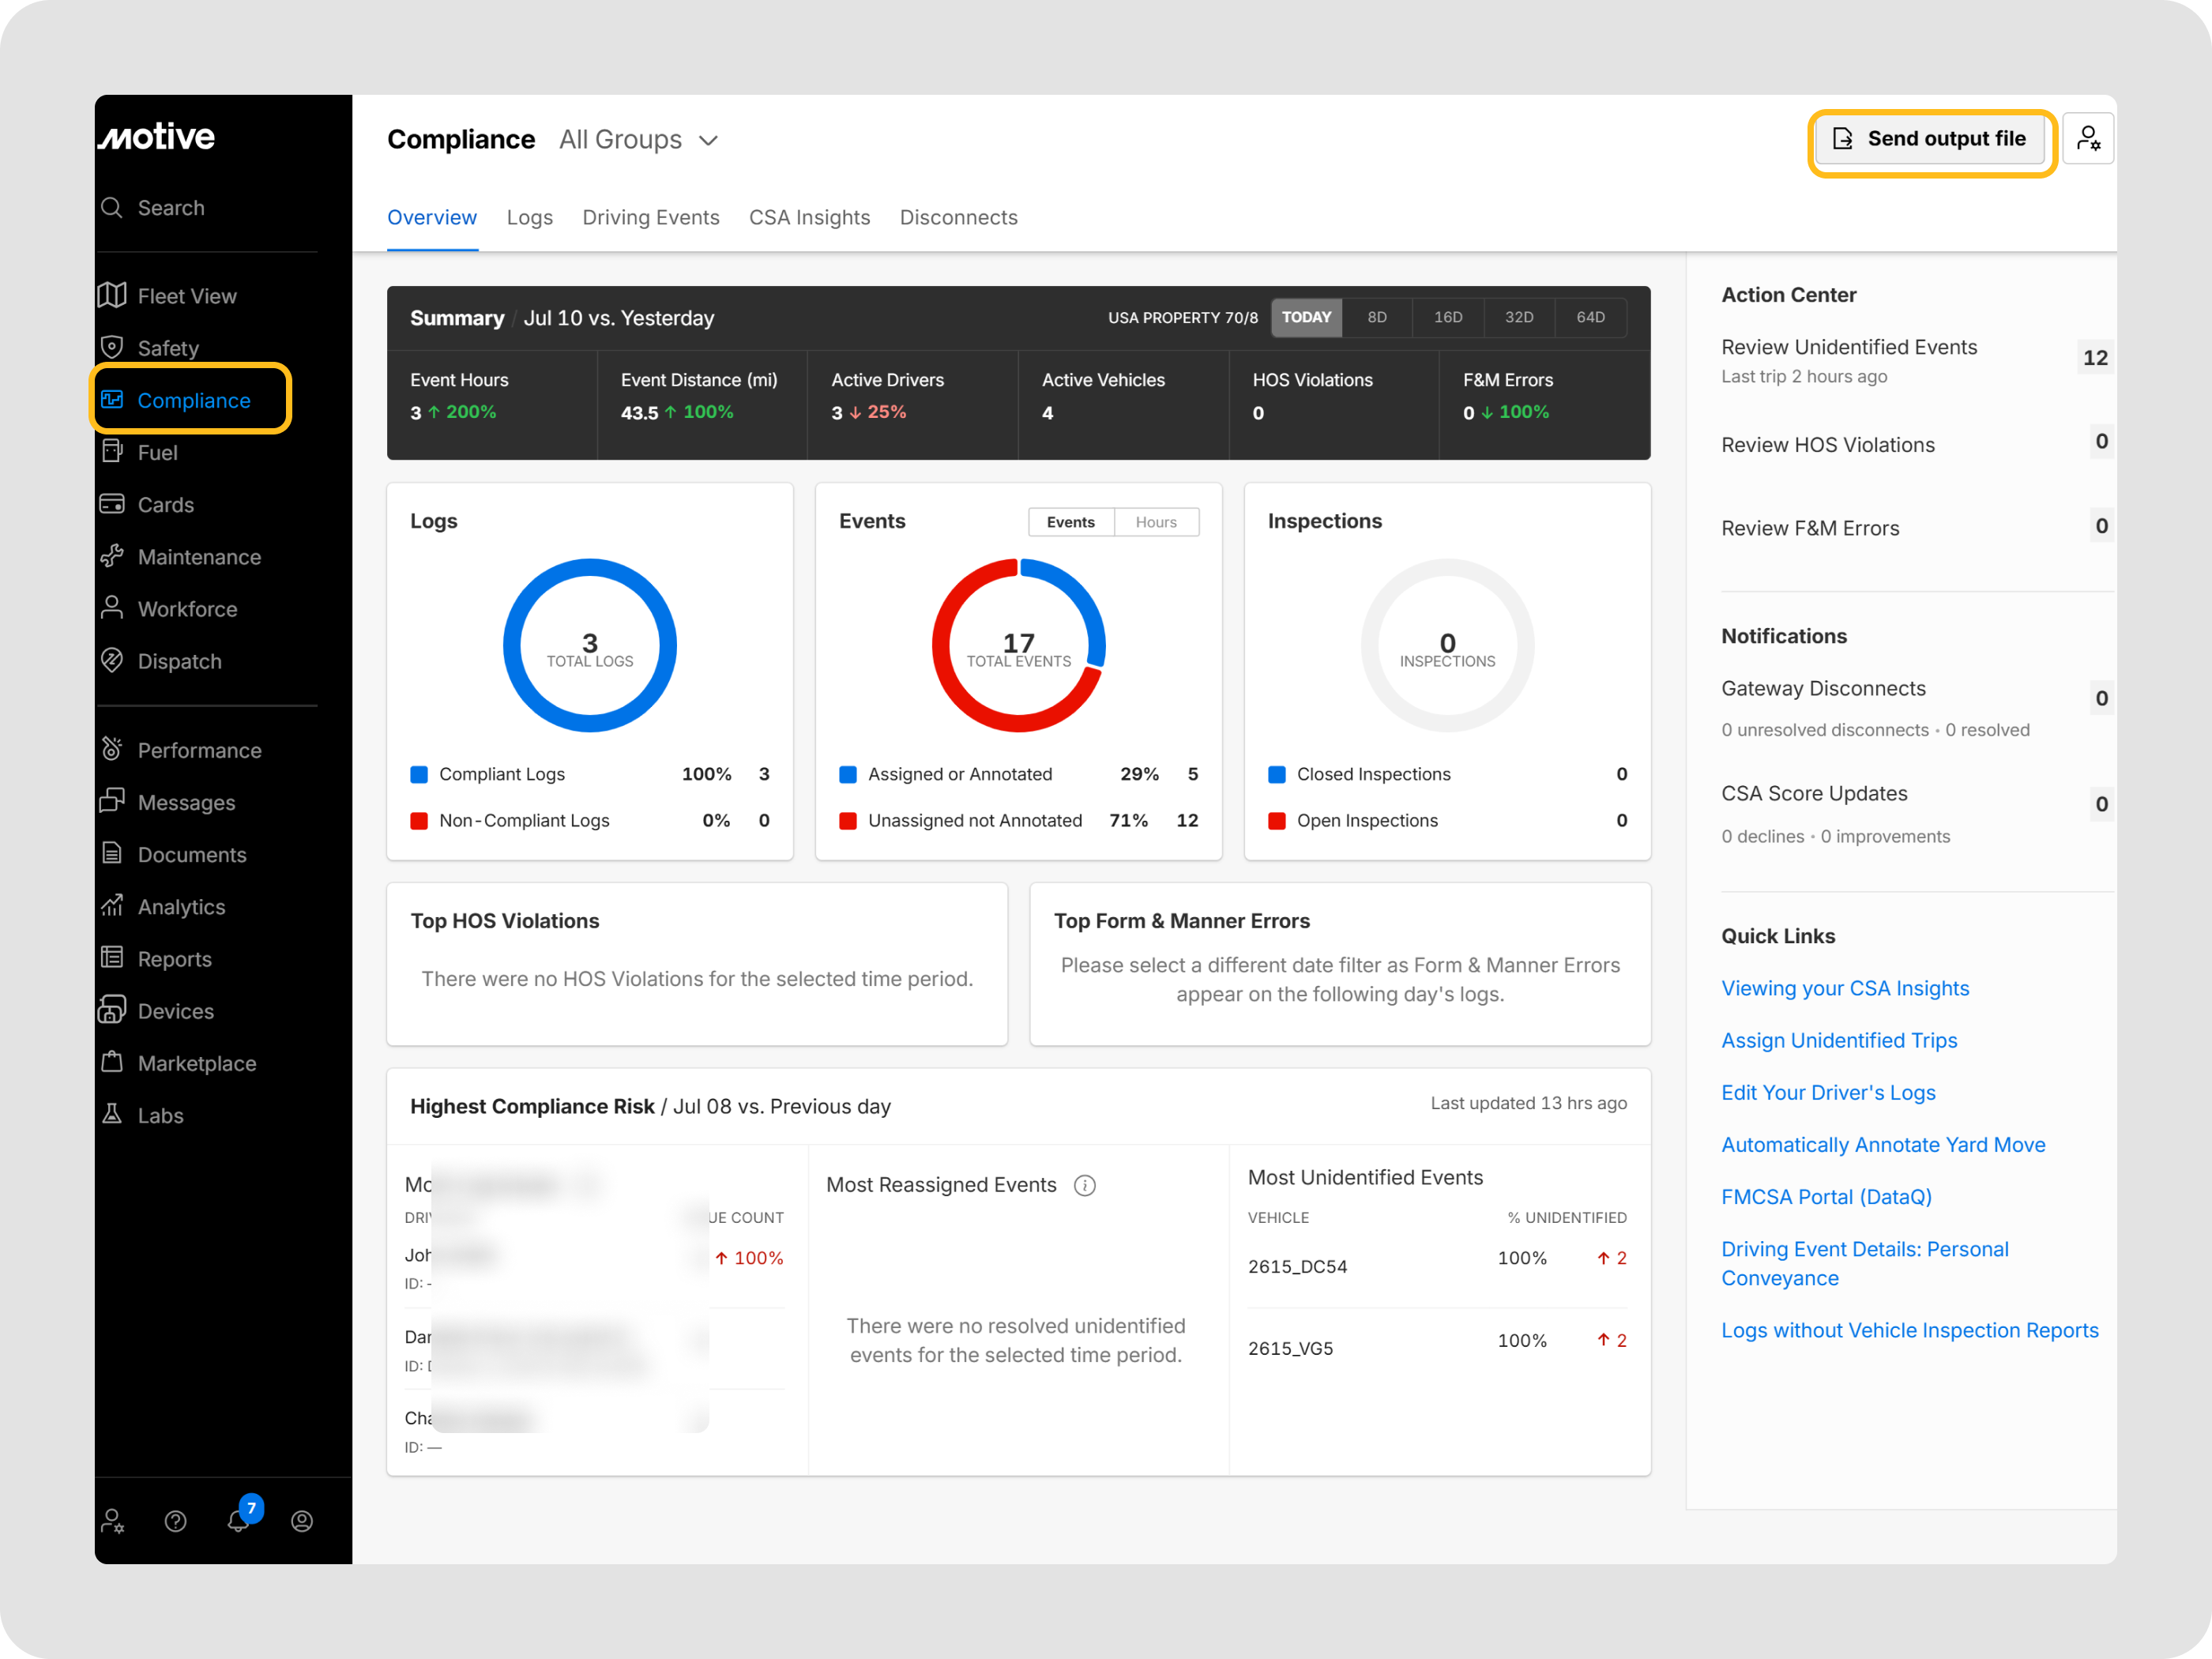Open the Analytics chart icon
The height and width of the screenshot is (1659, 2212).
pyautogui.click(x=112, y=906)
